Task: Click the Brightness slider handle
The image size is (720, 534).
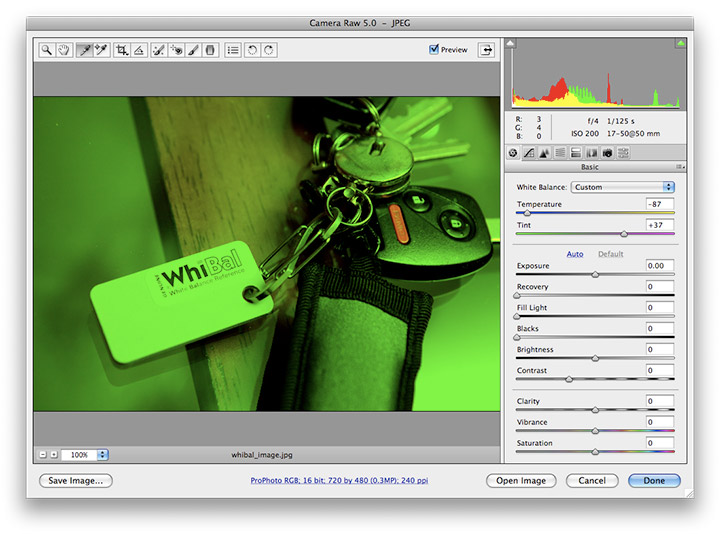Action: (595, 359)
